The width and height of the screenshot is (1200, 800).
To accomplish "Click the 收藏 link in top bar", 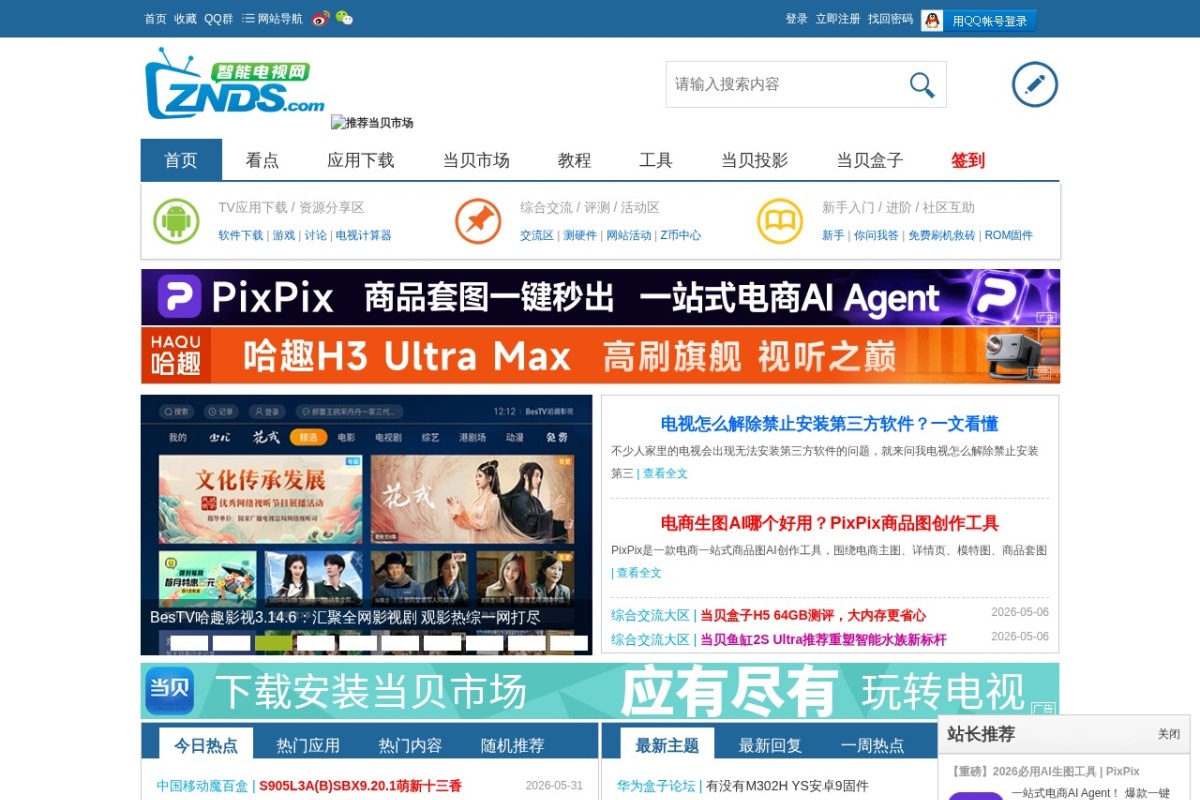I will 185,19.
